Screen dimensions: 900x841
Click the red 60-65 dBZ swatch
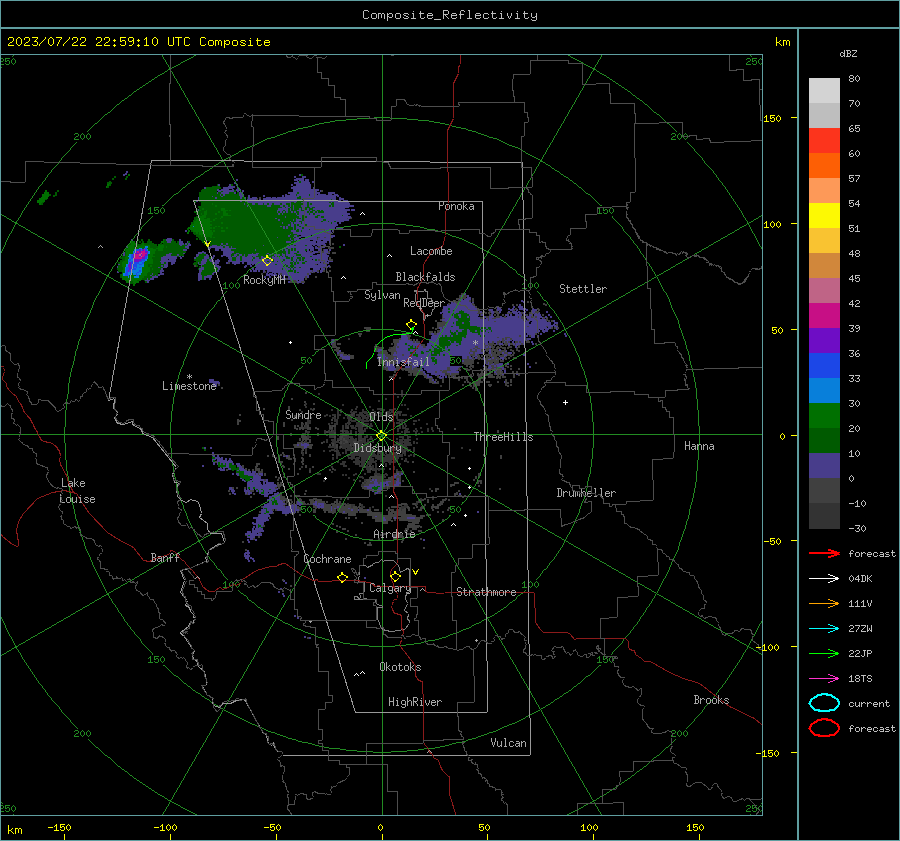coord(824,140)
